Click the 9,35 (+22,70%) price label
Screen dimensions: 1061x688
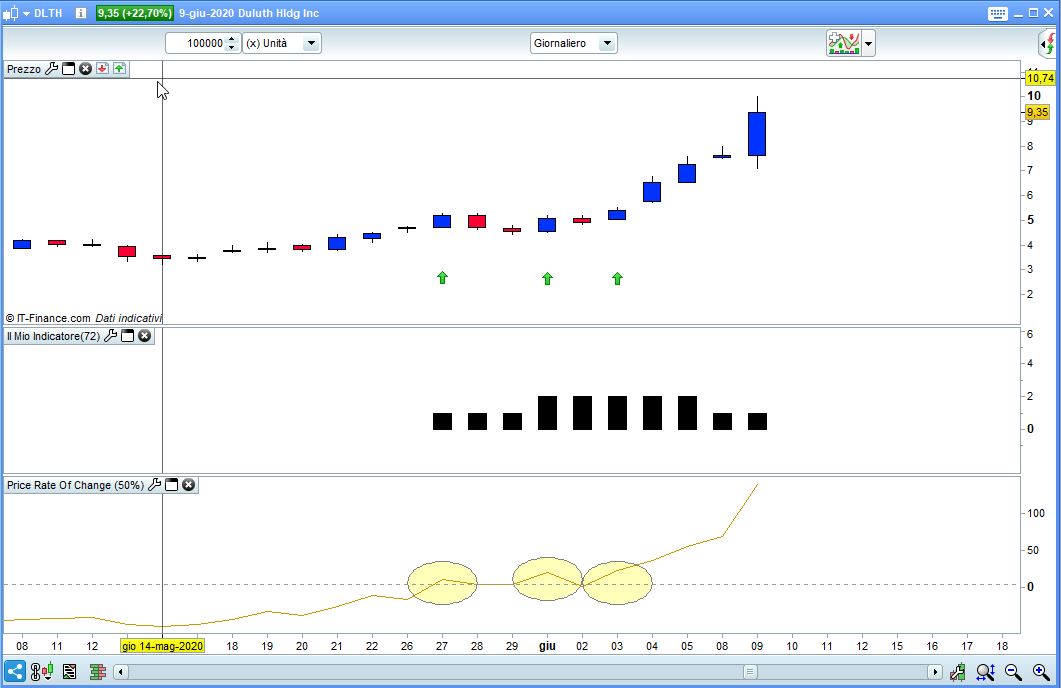(x=135, y=13)
